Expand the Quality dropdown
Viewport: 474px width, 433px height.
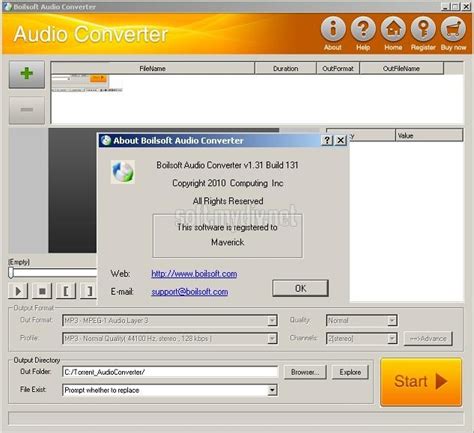[x=392, y=321]
